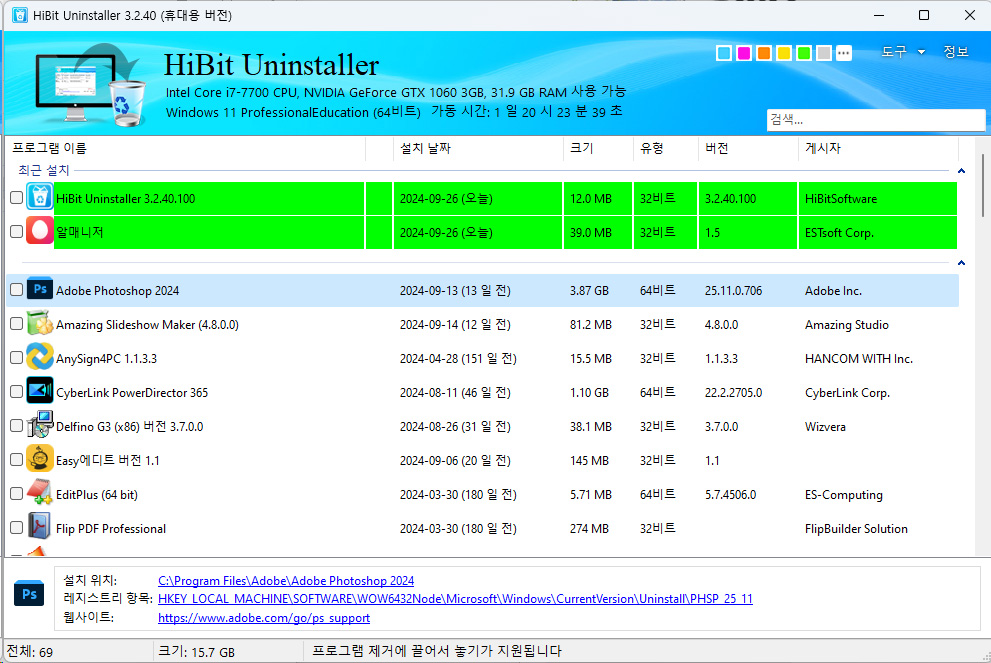Pick the green theme color
Image resolution: width=991 pixels, height=663 pixels.
pos(804,53)
